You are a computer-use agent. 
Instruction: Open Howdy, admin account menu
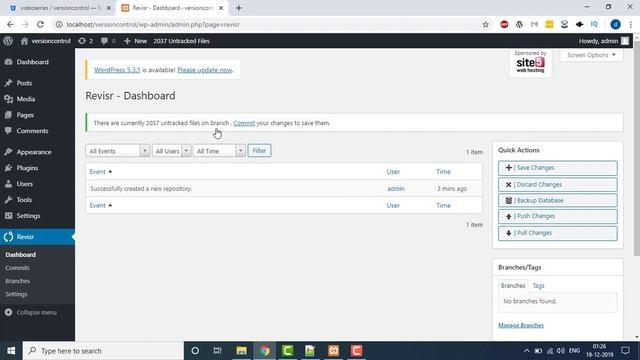(604, 41)
